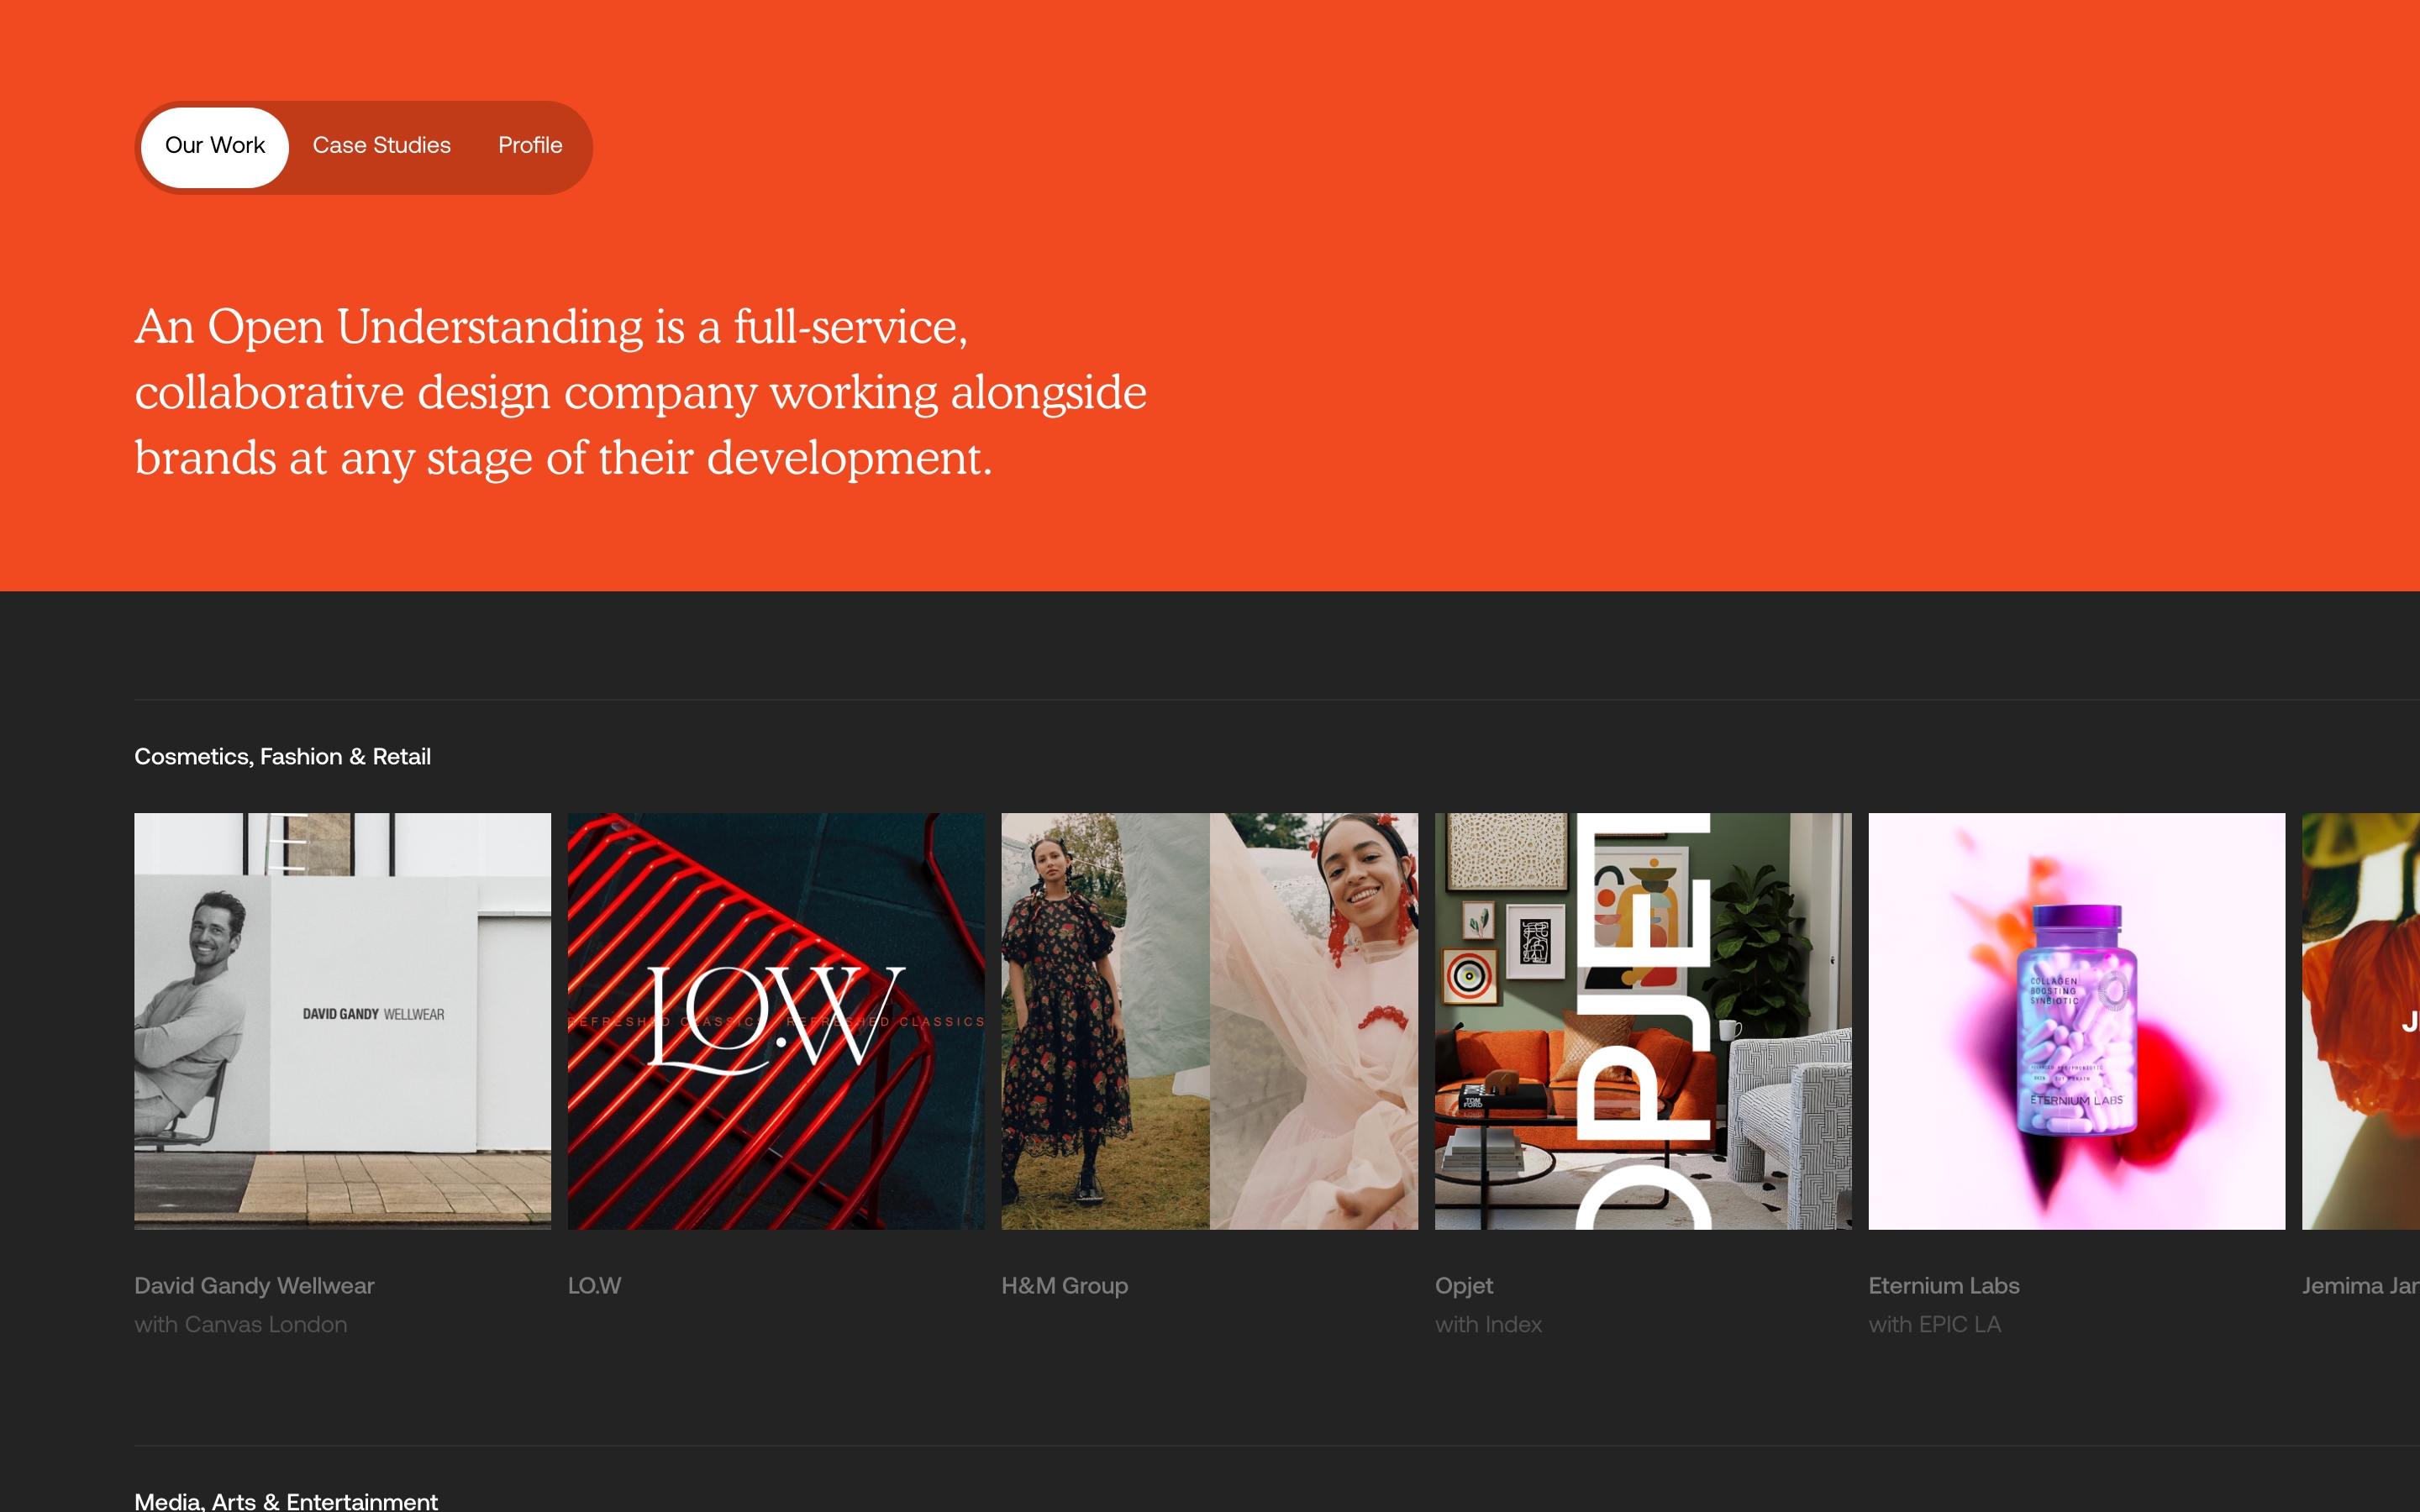This screenshot has height=1512, width=2420.
Task: Open the H&M Group project thumbnail
Action: 1209,1020
